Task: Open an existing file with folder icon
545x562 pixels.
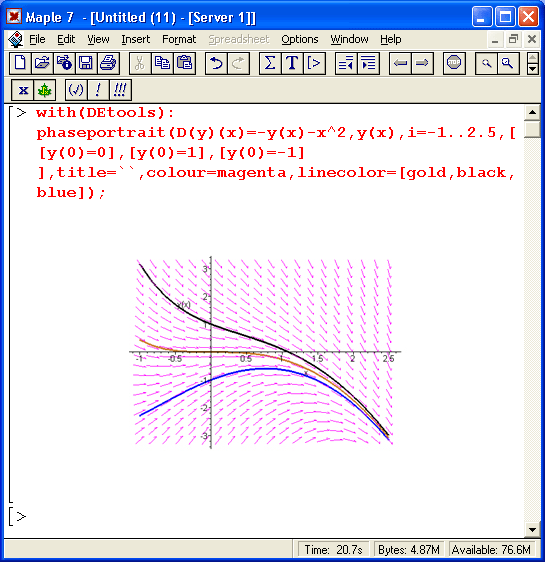Action: point(42,63)
